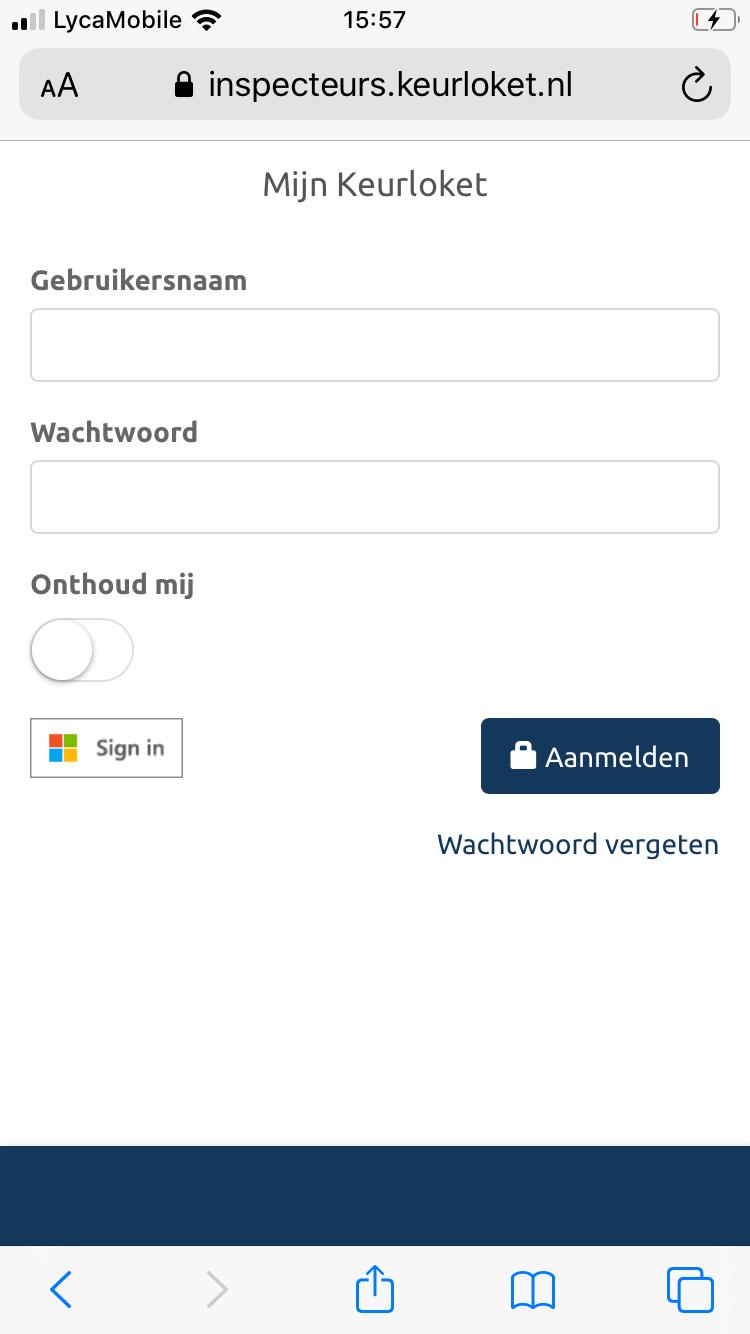Tap the padlock icon in address bar
Screen dimensions: 750x1334
pyautogui.click(x=183, y=84)
